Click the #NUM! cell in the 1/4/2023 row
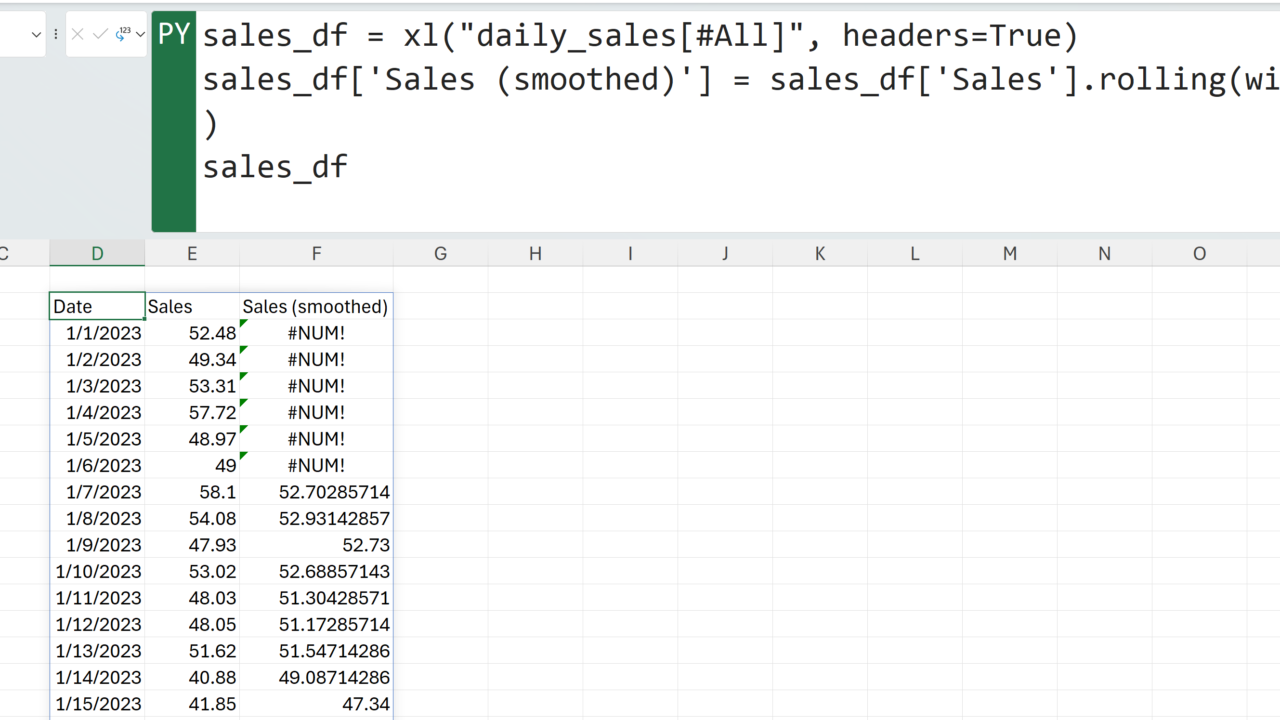The height and width of the screenshot is (720, 1280). [x=316, y=413]
